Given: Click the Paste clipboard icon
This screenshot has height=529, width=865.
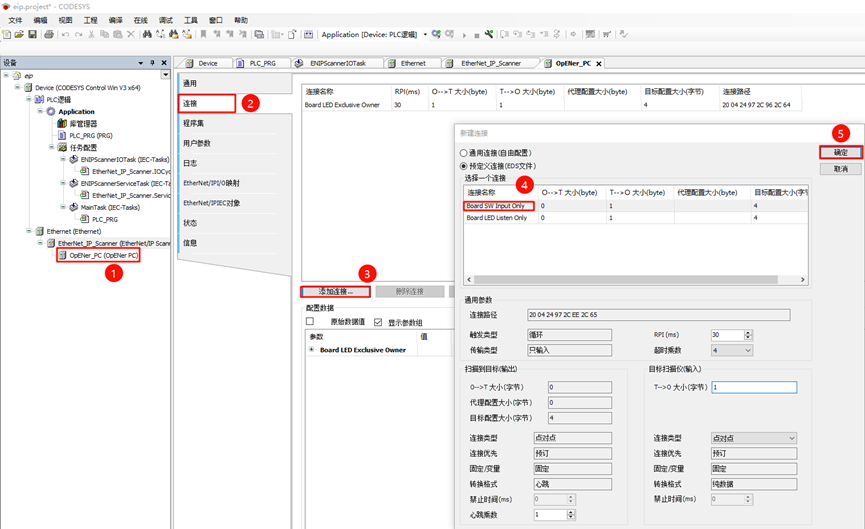Looking at the screenshot, I should tap(118, 34).
